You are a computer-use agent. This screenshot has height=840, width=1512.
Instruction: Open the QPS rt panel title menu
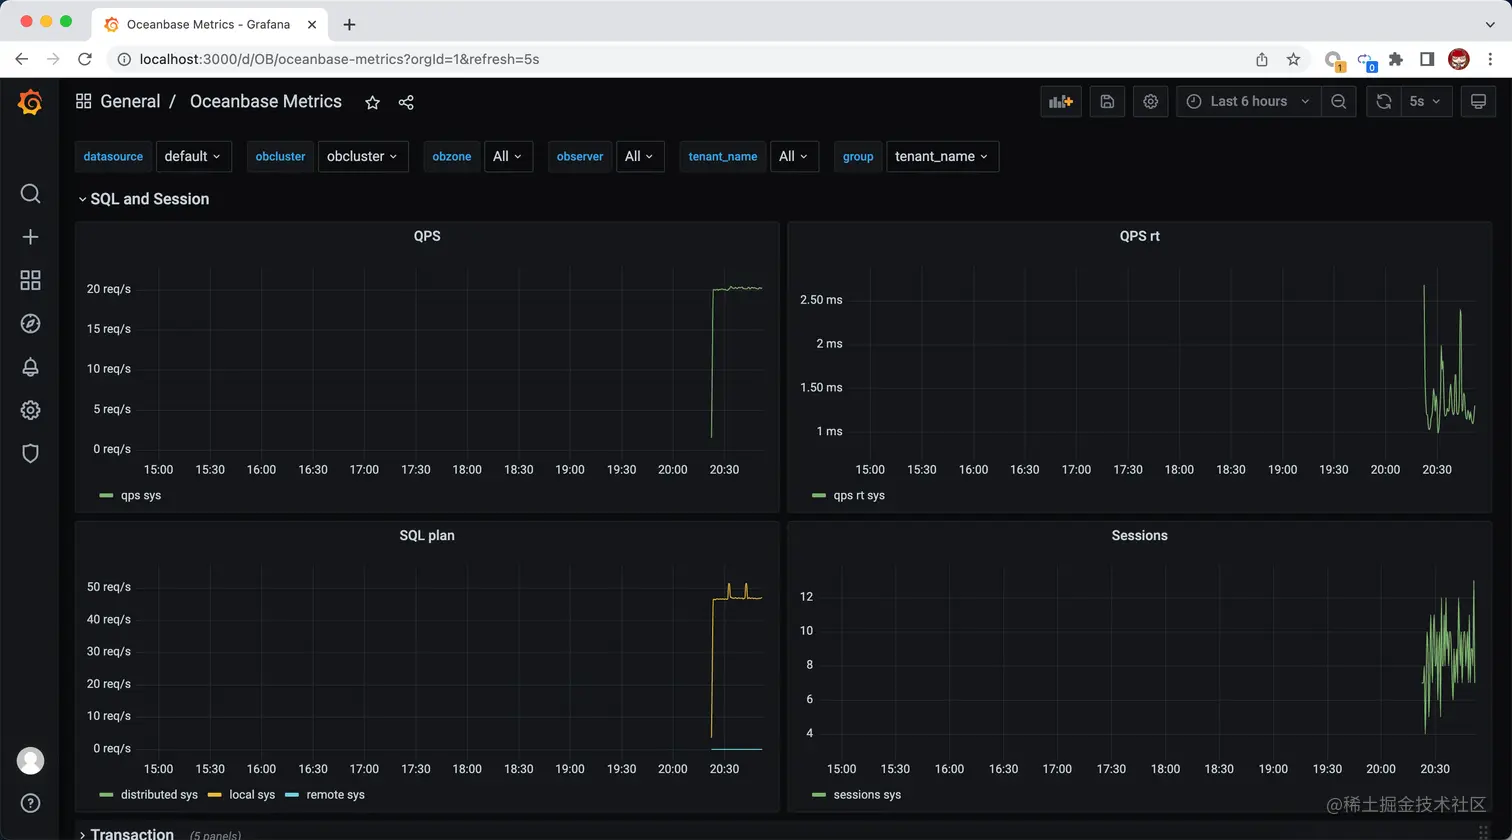coord(1139,236)
